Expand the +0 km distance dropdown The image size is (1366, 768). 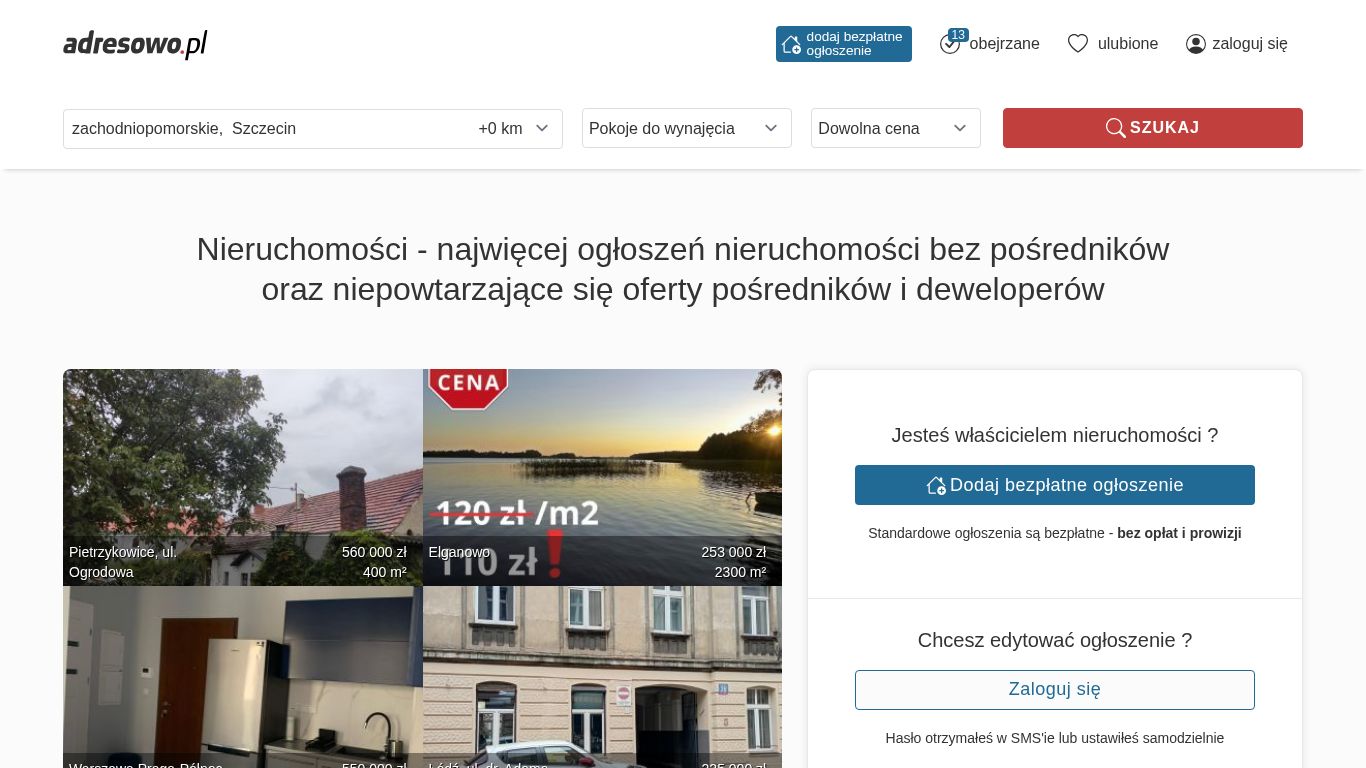point(514,128)
